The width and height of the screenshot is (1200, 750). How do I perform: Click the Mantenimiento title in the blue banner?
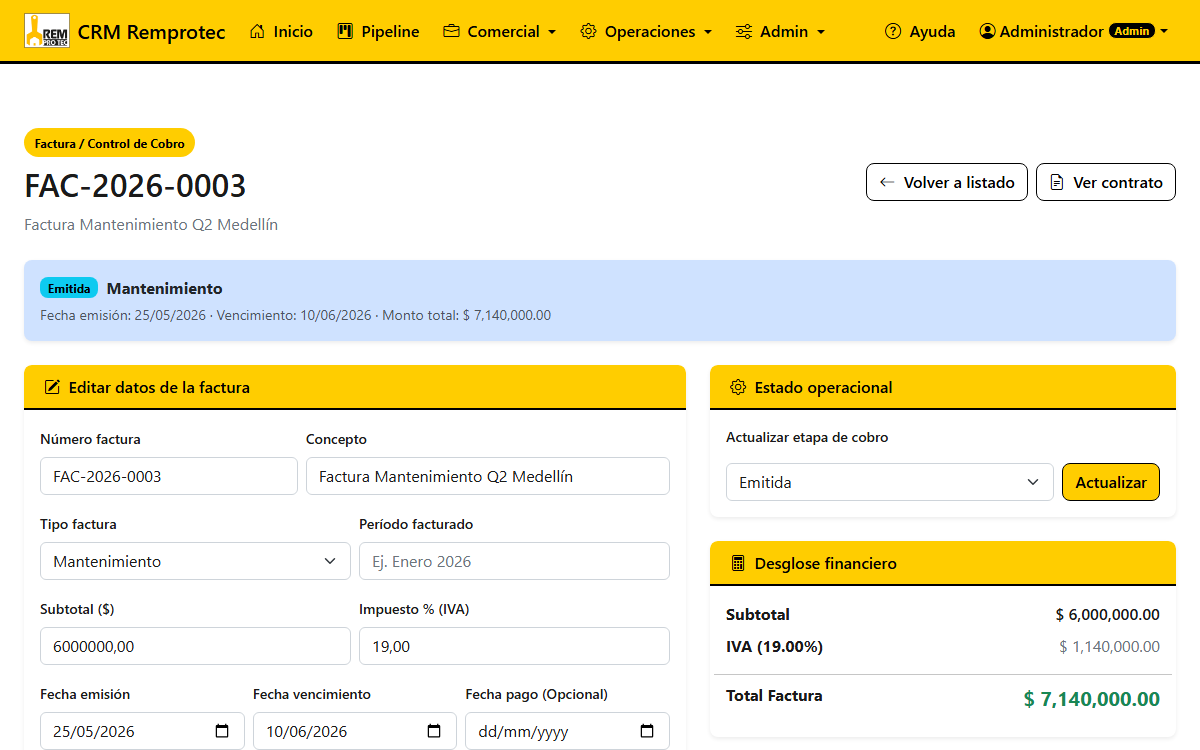(165, 288)
